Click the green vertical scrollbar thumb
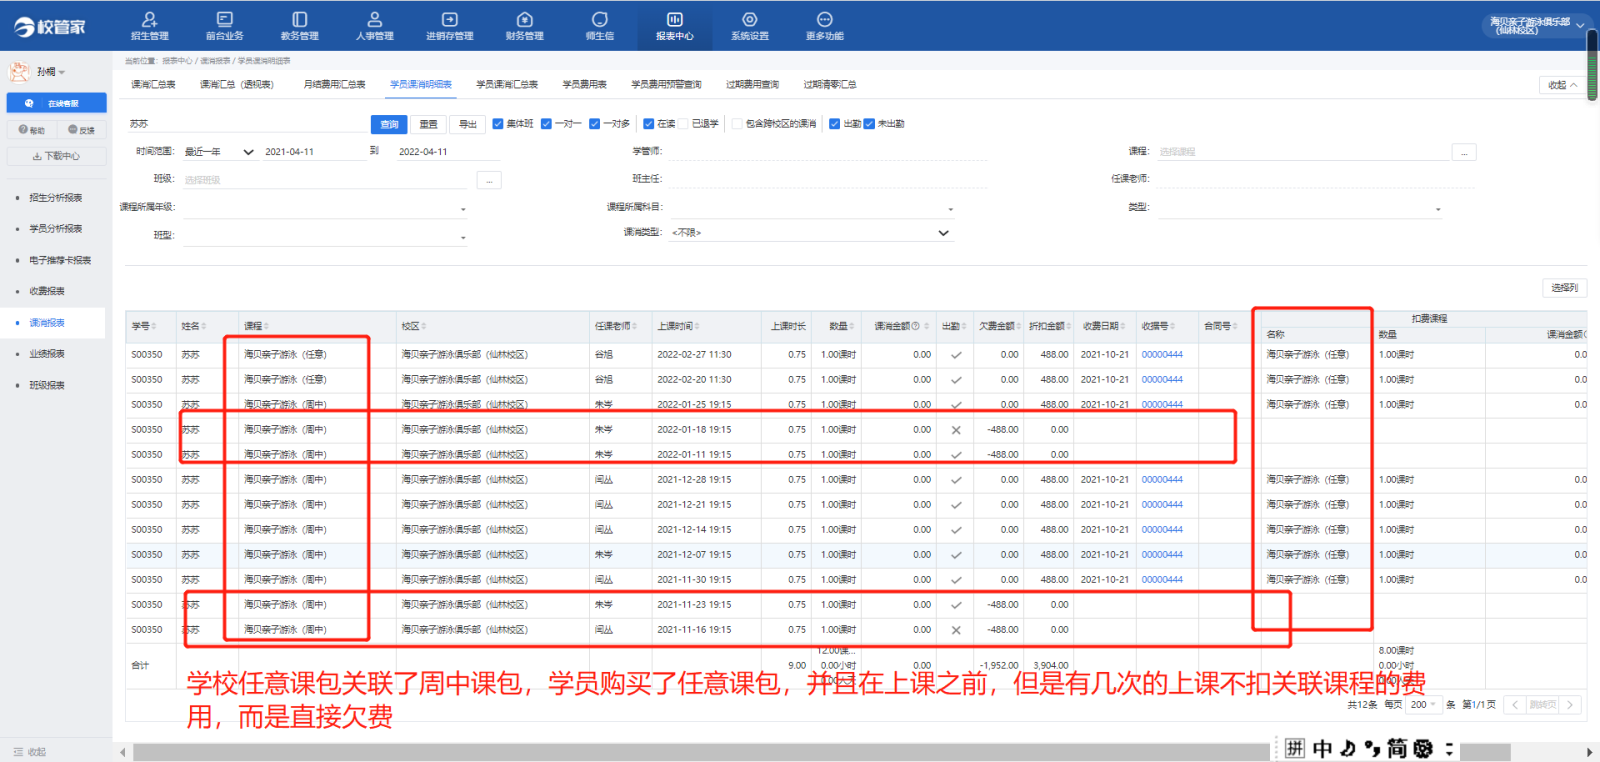The height and width of the screenshot is (762, 1600). (1593, 65)
